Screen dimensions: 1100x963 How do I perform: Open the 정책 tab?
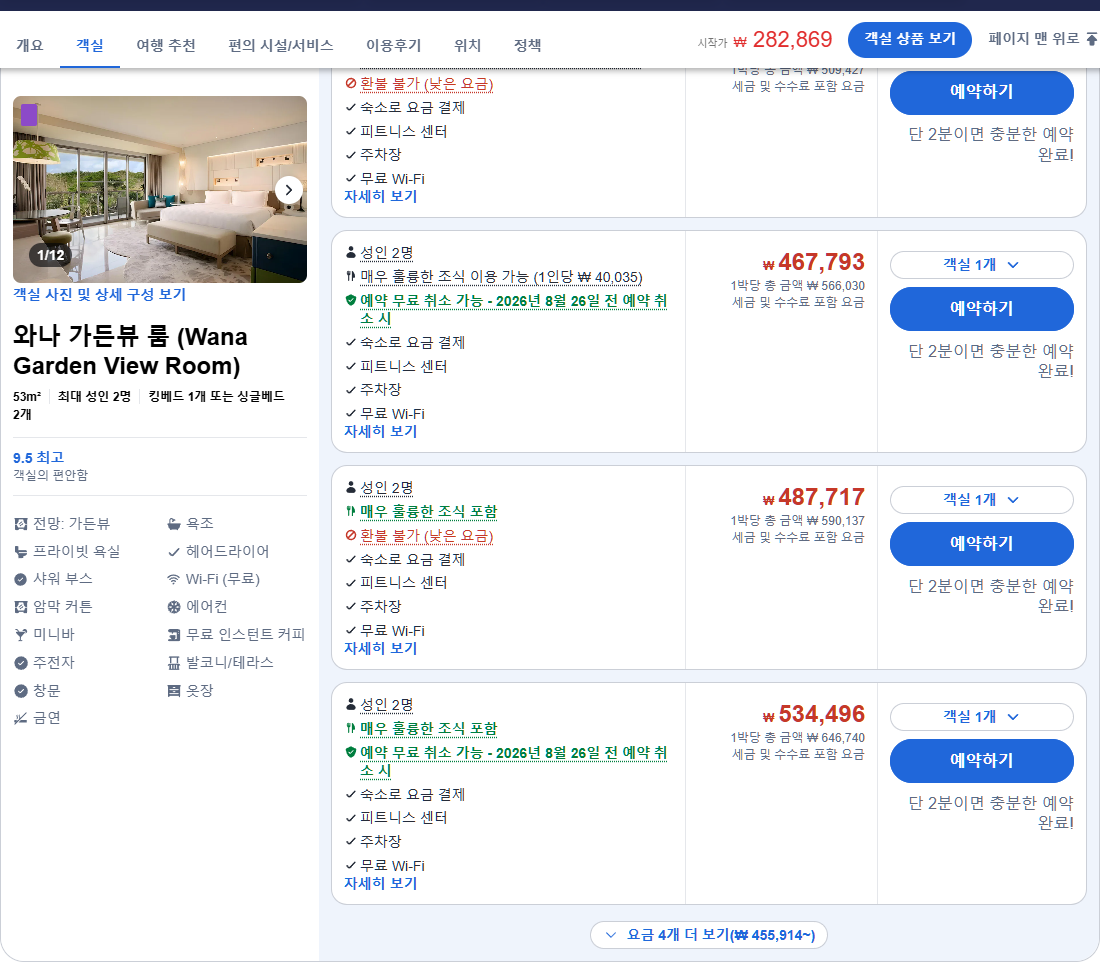(528, 46)
